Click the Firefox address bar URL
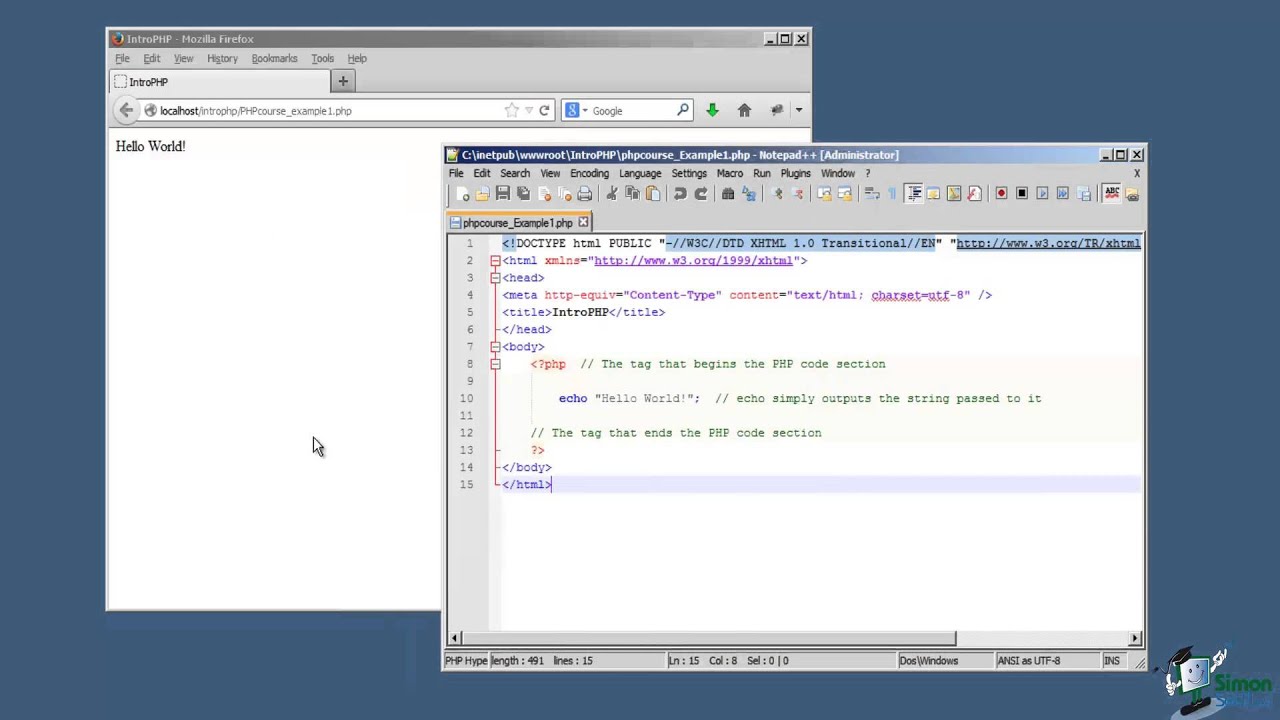This screenshot has width=1280, height=720. coord(255,111)
